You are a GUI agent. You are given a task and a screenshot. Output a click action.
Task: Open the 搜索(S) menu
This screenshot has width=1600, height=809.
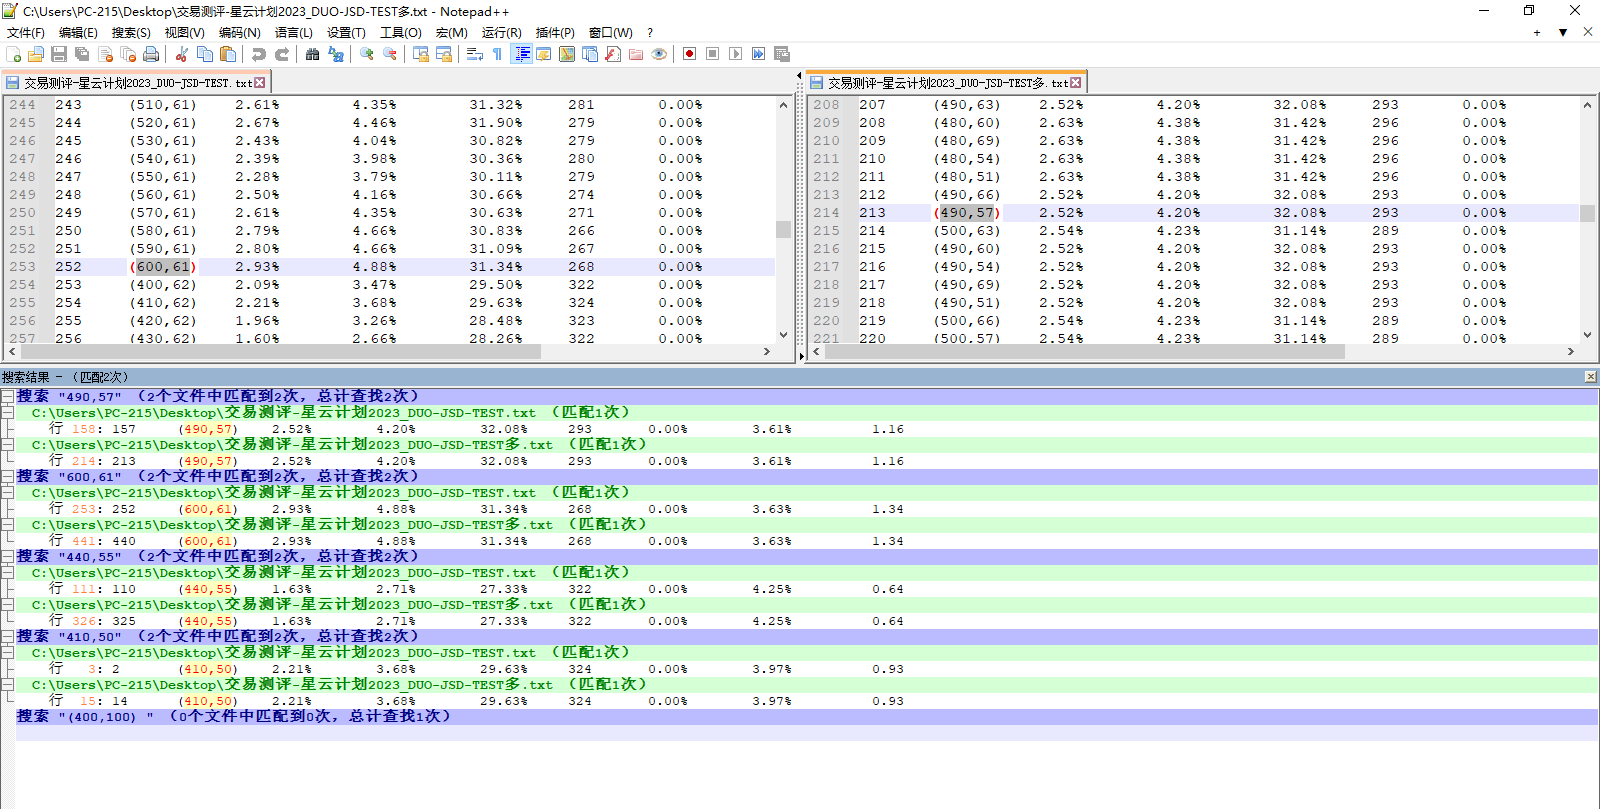tap(131, 33)
